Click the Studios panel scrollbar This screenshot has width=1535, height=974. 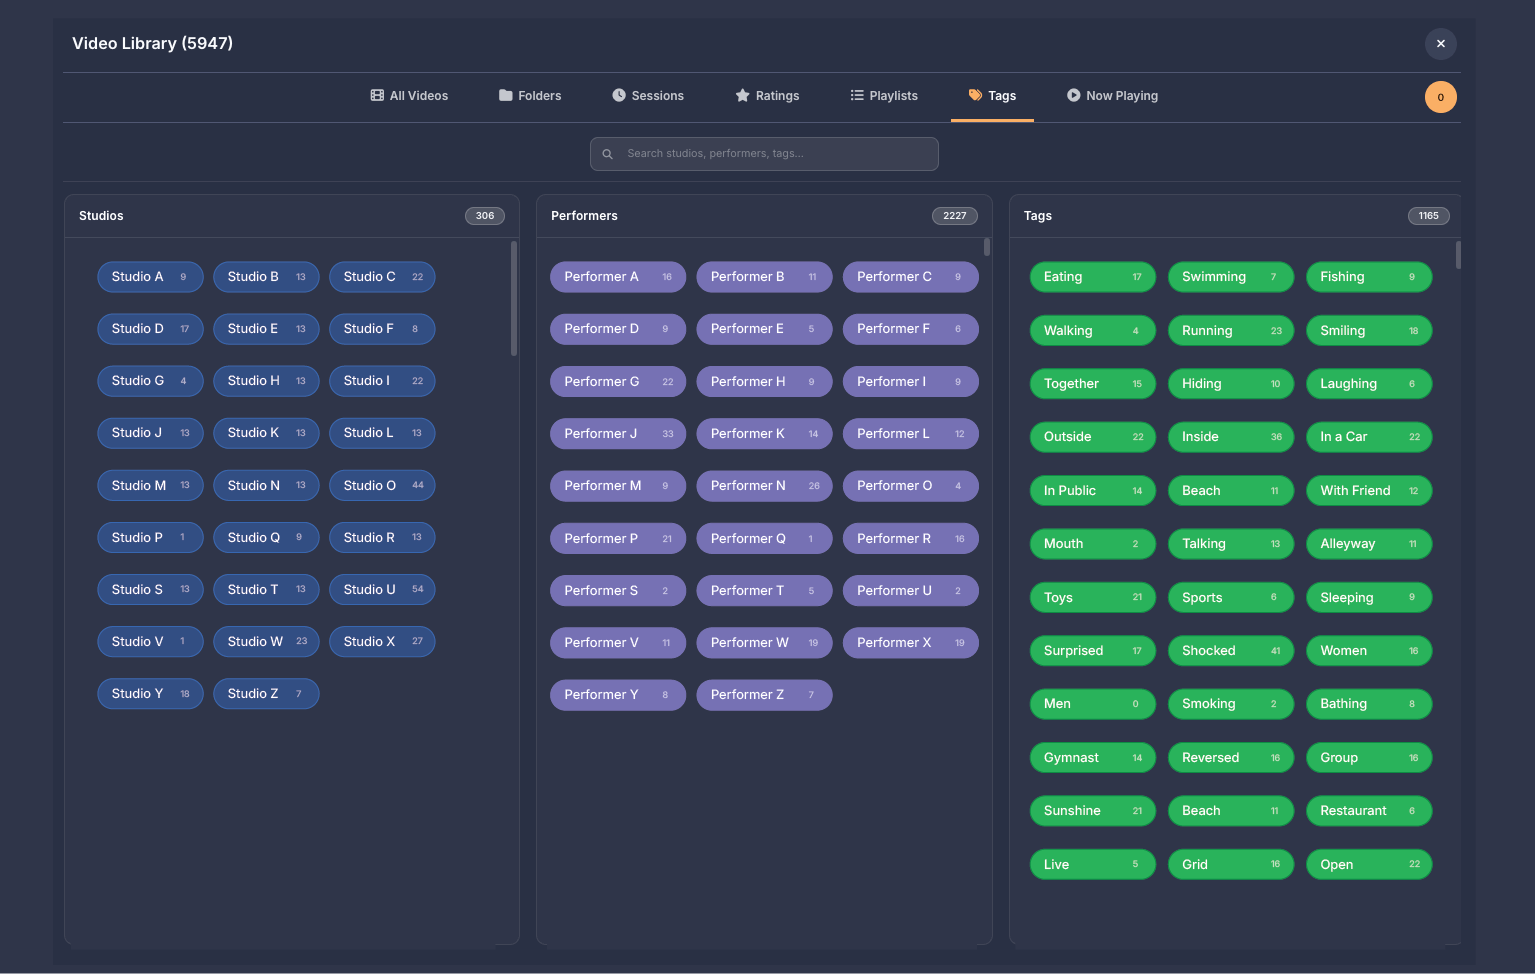pos(514,298)
